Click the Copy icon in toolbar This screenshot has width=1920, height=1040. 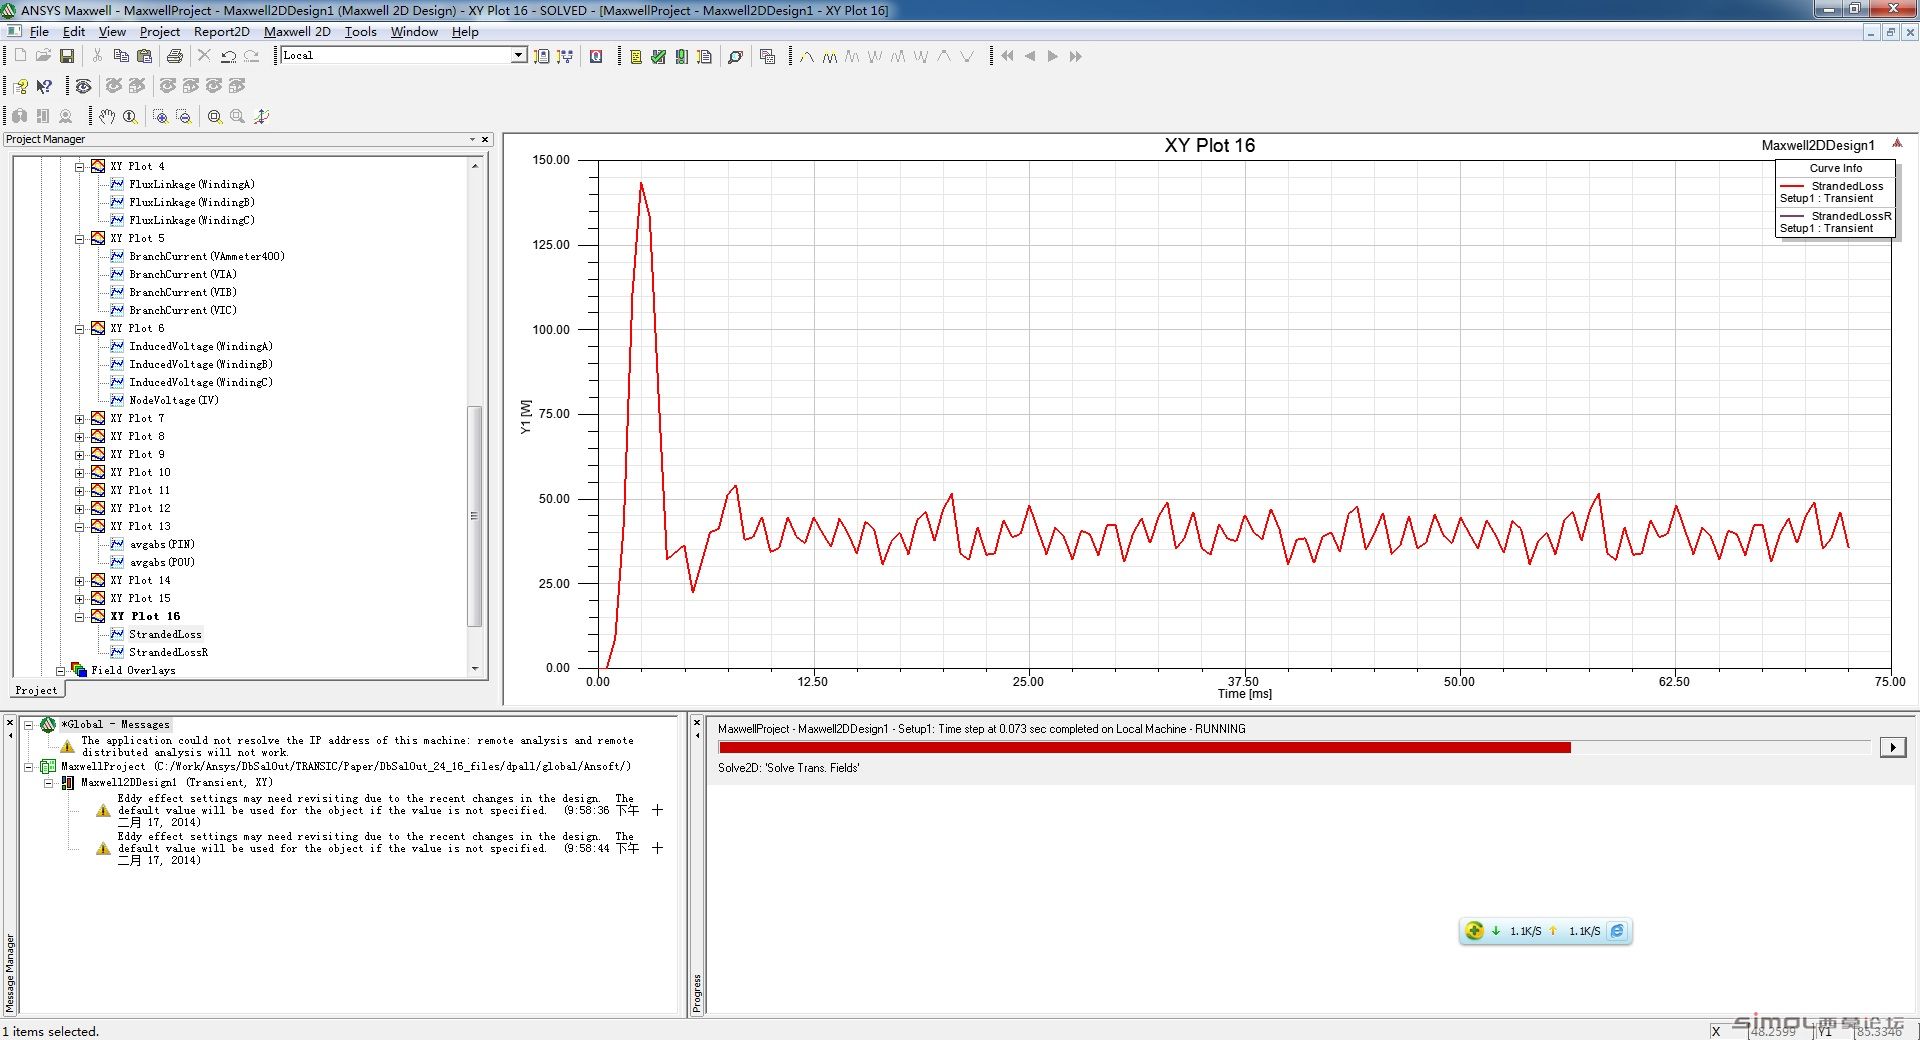click(x=121, y=56)
